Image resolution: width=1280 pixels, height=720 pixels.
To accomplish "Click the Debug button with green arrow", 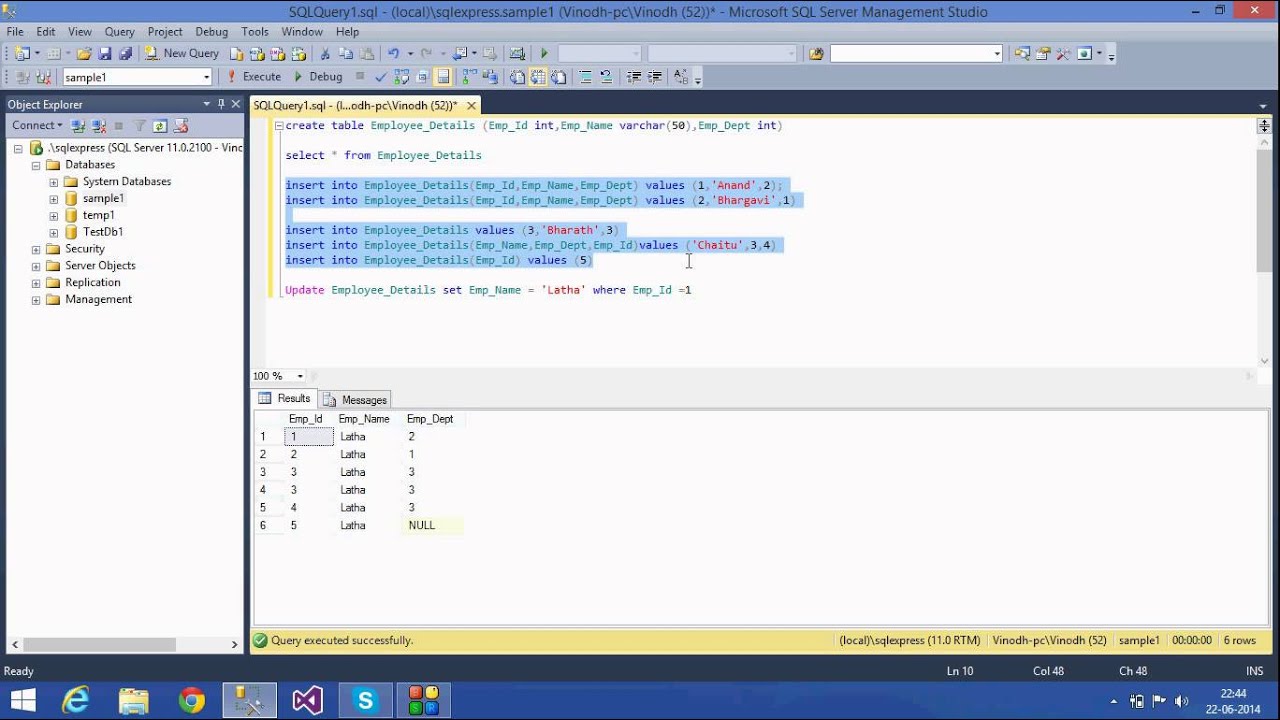I will click(x=318, y=77).
